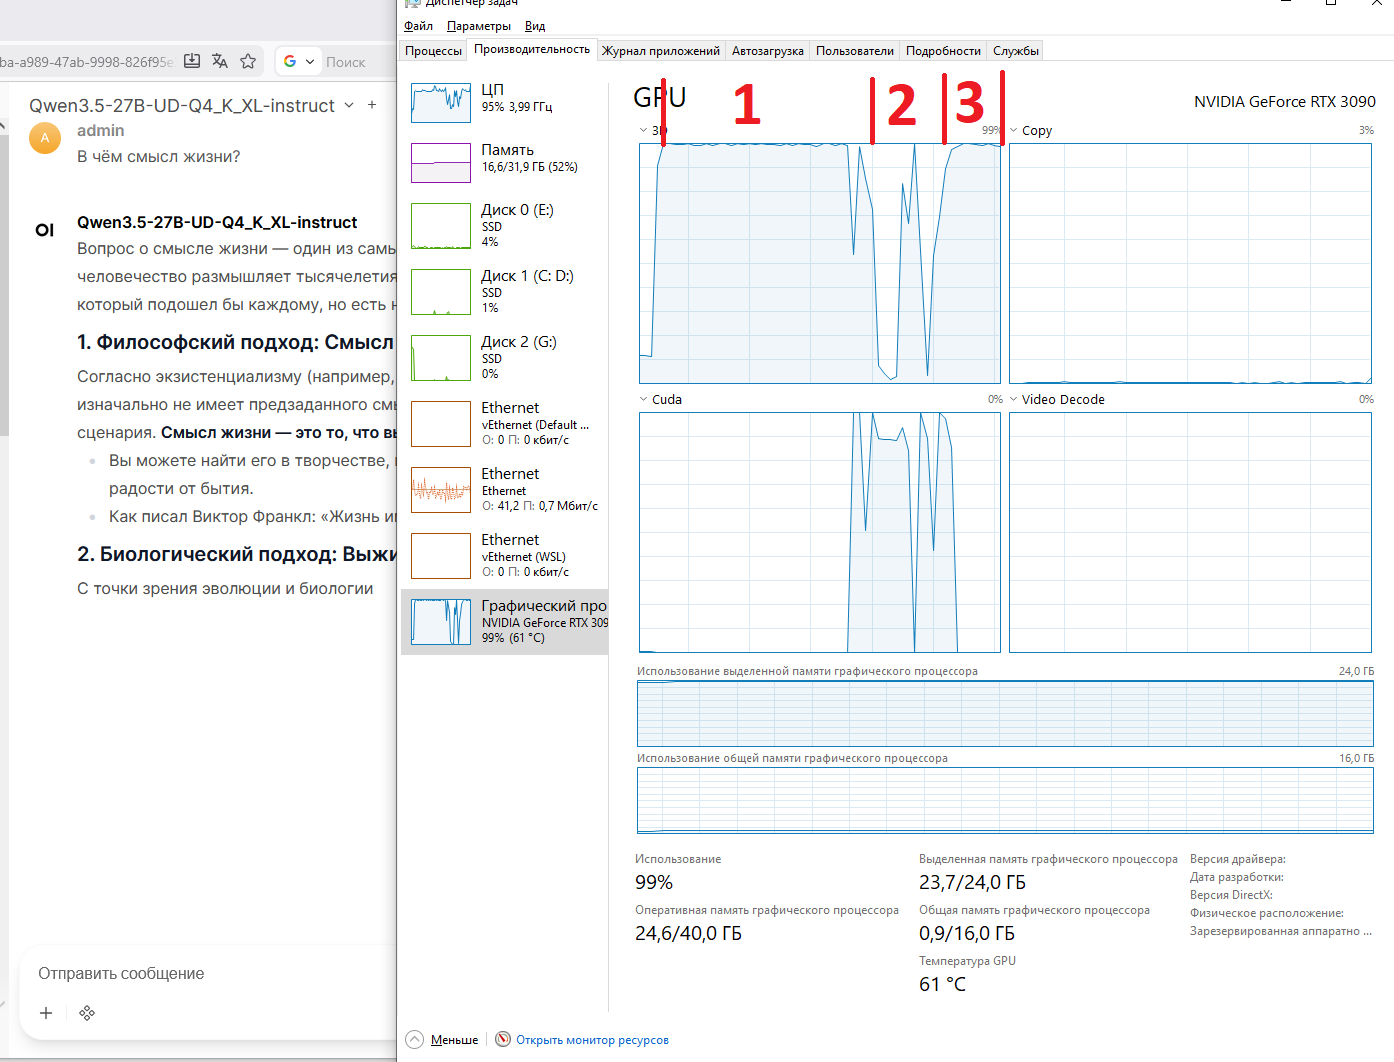
Task: Switch to the Процессы tab
Action: pos(433,51)
